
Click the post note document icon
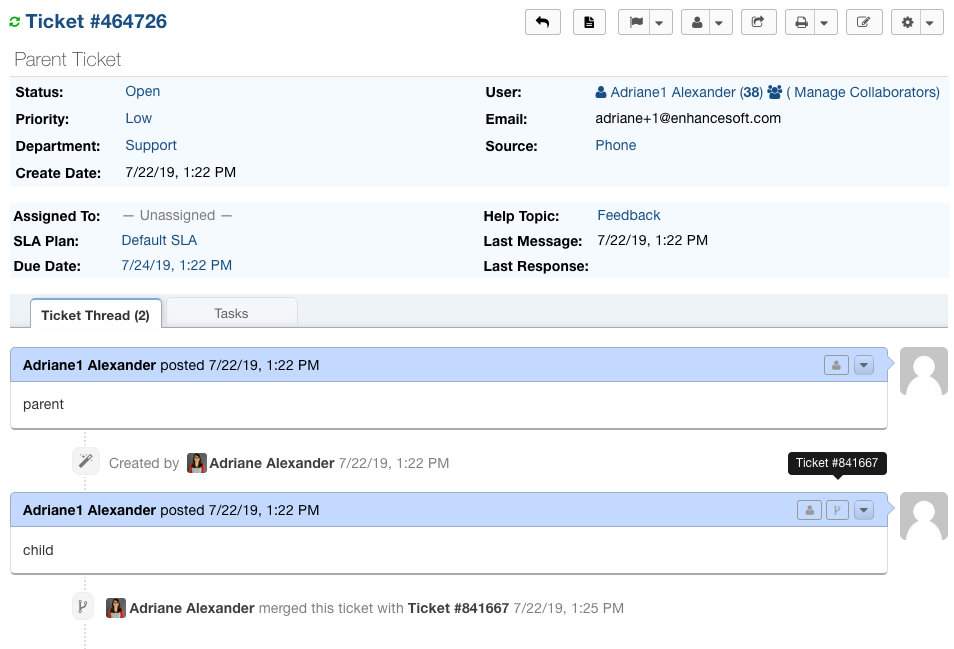589,22
